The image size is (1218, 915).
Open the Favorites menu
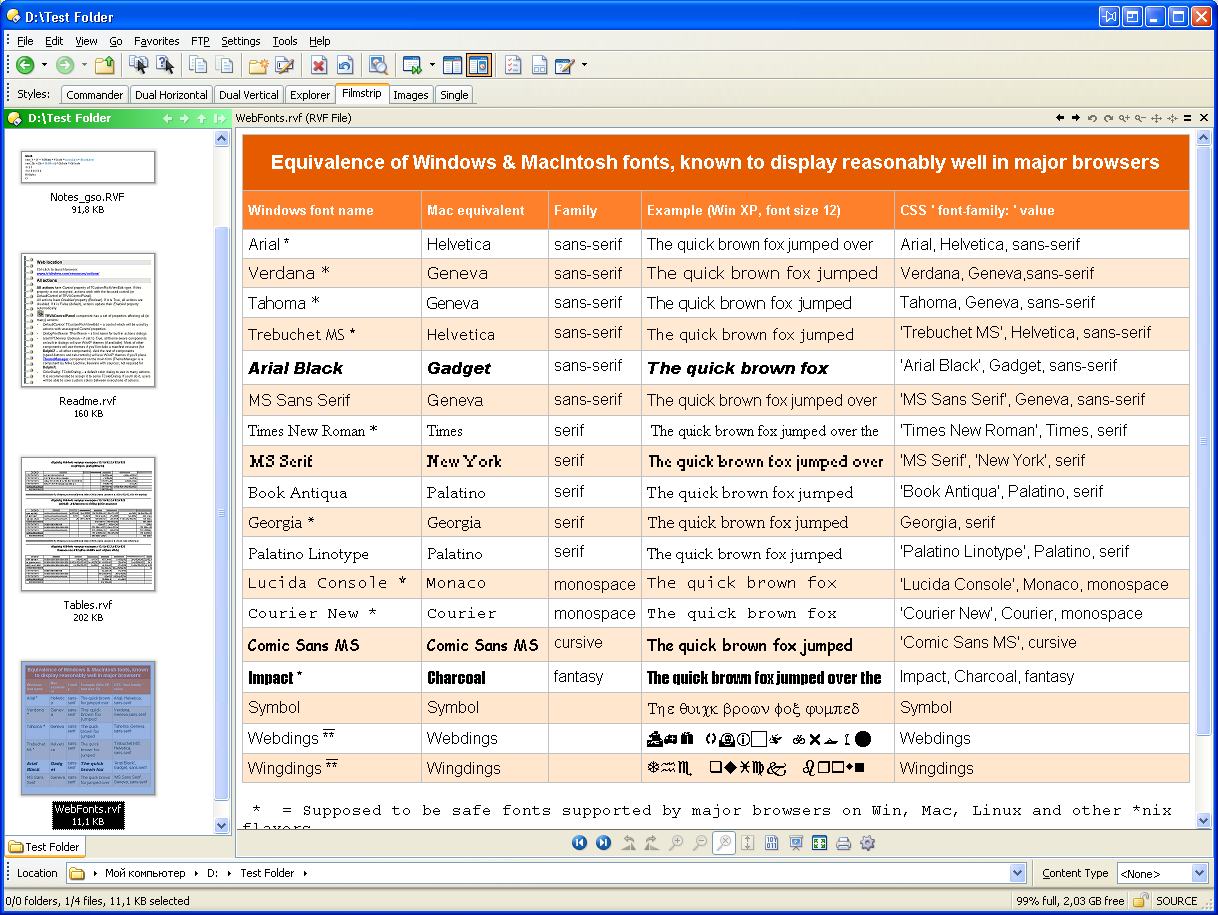[157, 41]
